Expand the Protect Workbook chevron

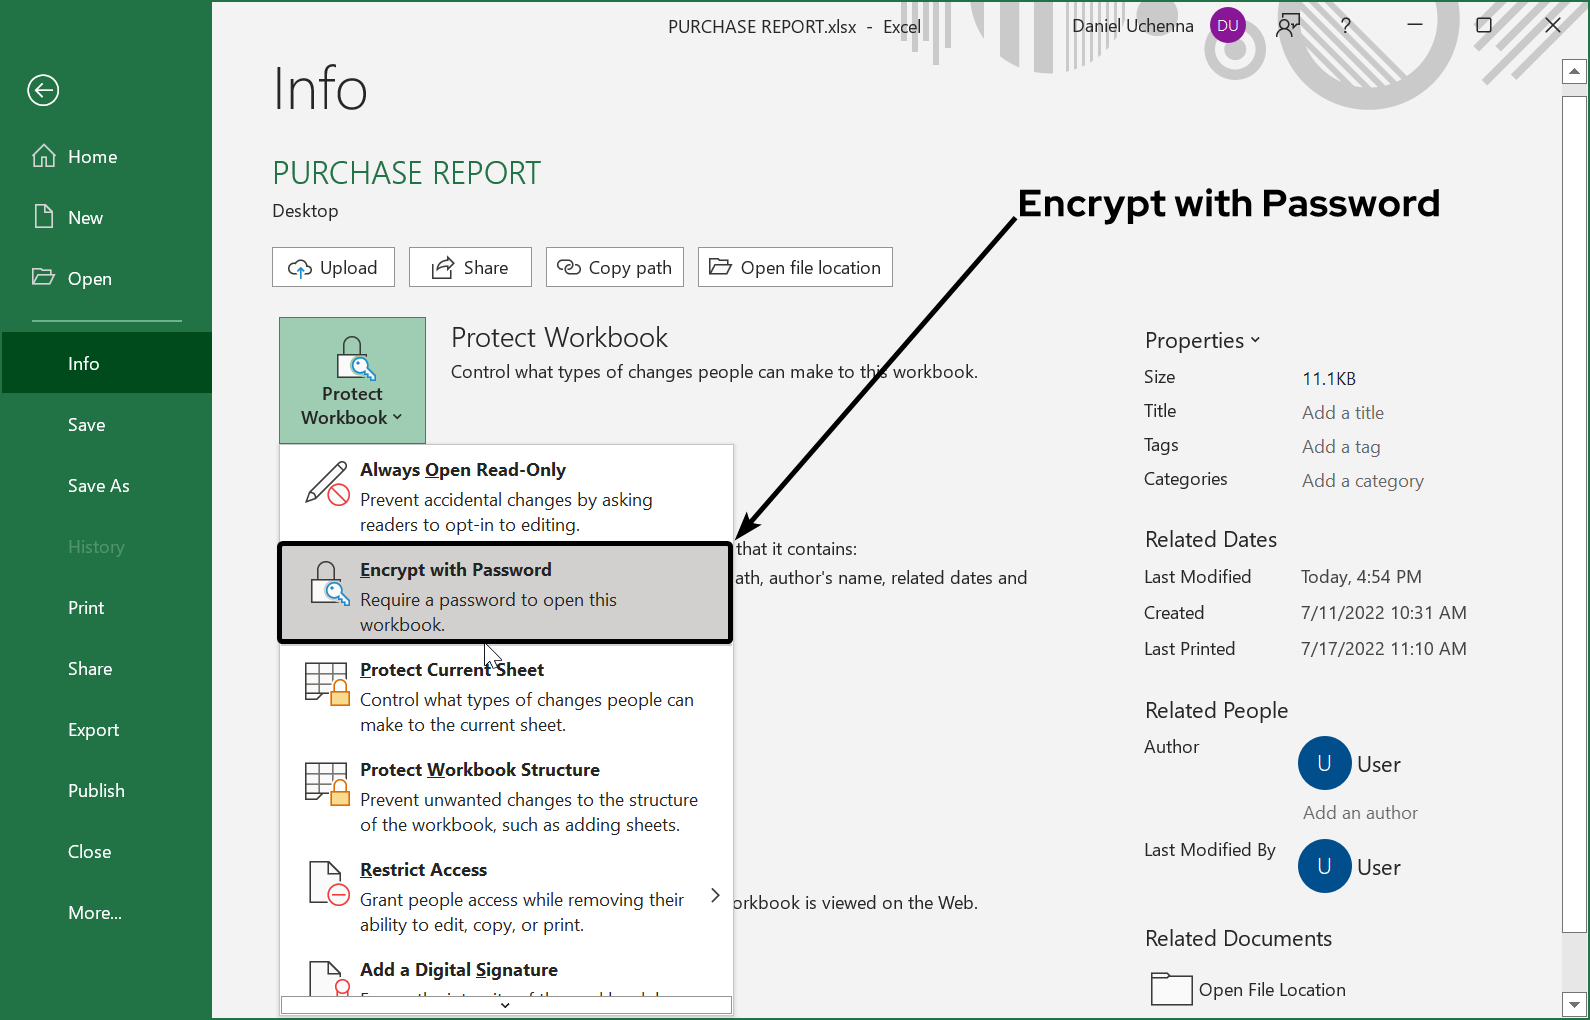coord(398,417)
